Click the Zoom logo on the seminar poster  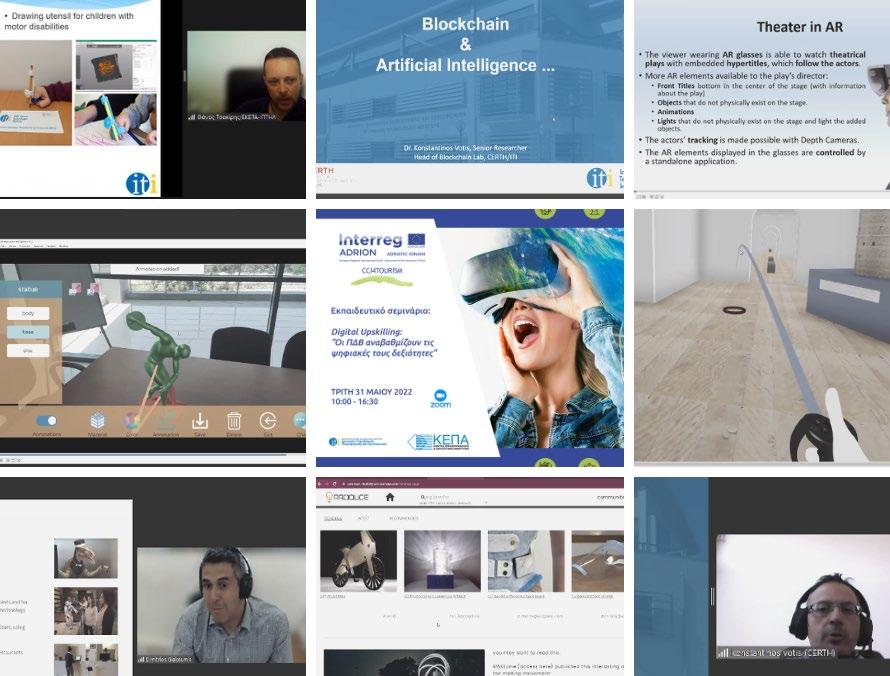pyautogui.click(x=440, y=398)
